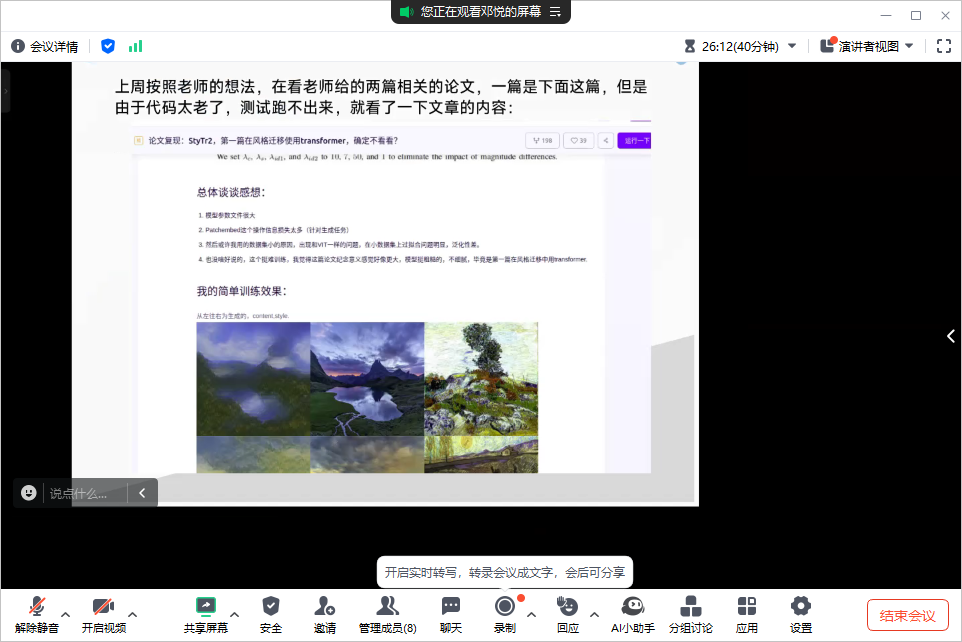Minimize the meeting window
962x642 pixels.
pos(886,15)
